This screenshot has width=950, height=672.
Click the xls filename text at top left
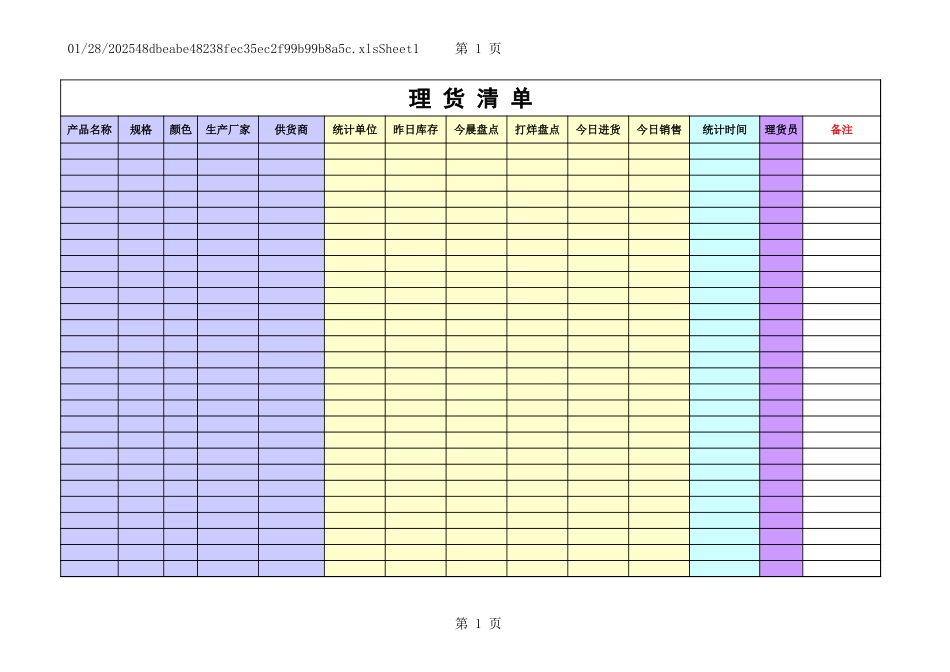(243, 47)
